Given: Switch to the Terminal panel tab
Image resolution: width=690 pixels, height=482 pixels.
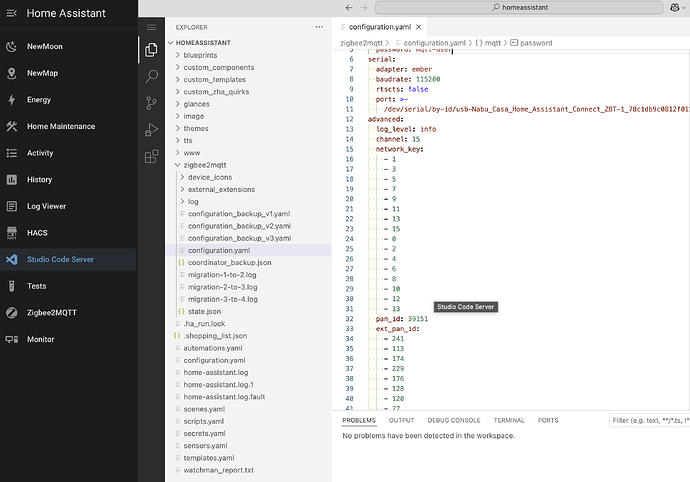Looking at the screenshot, I should [x=508, y=421].
